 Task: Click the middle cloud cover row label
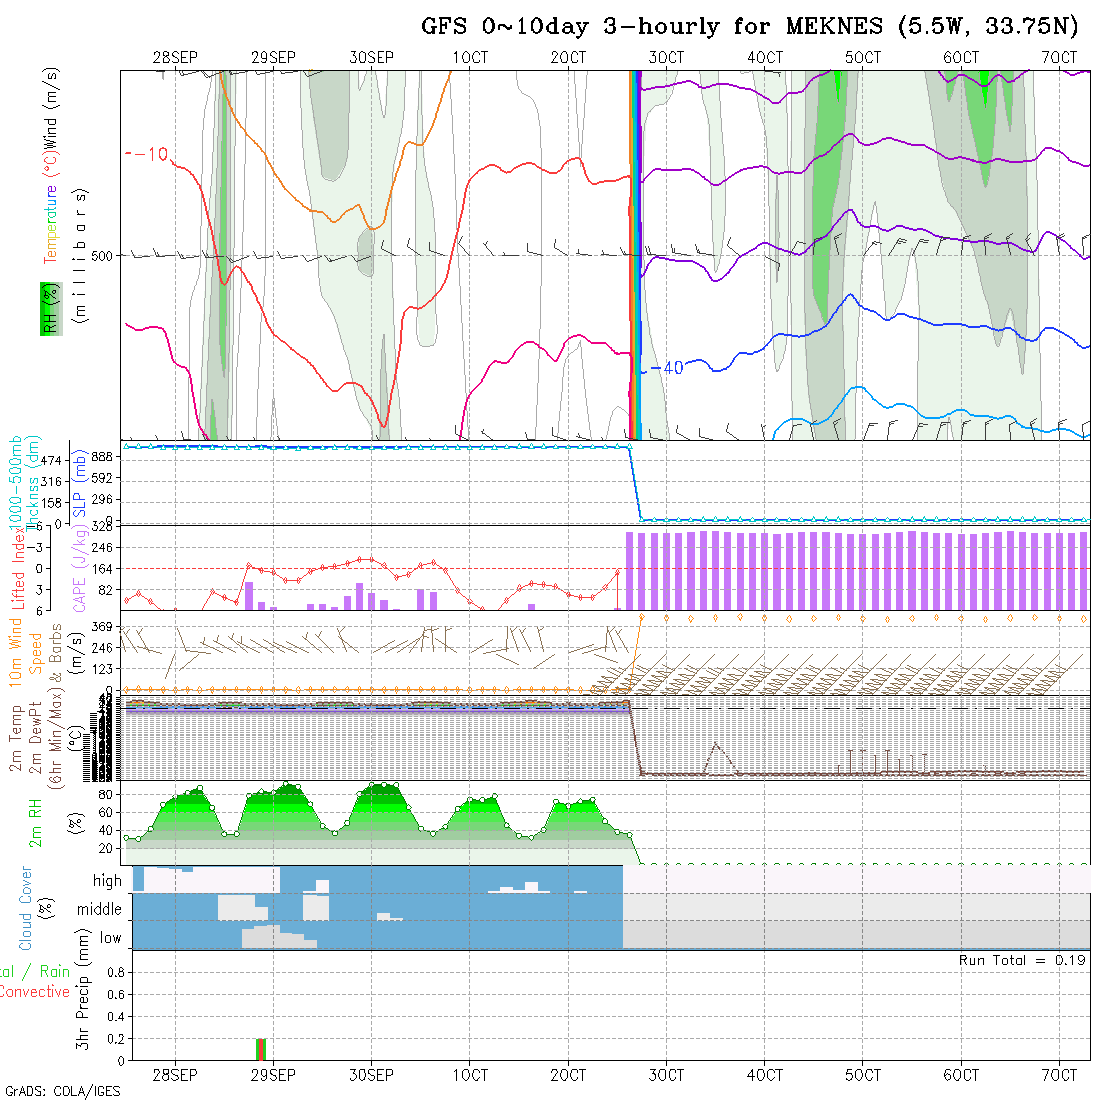point(99,910)
